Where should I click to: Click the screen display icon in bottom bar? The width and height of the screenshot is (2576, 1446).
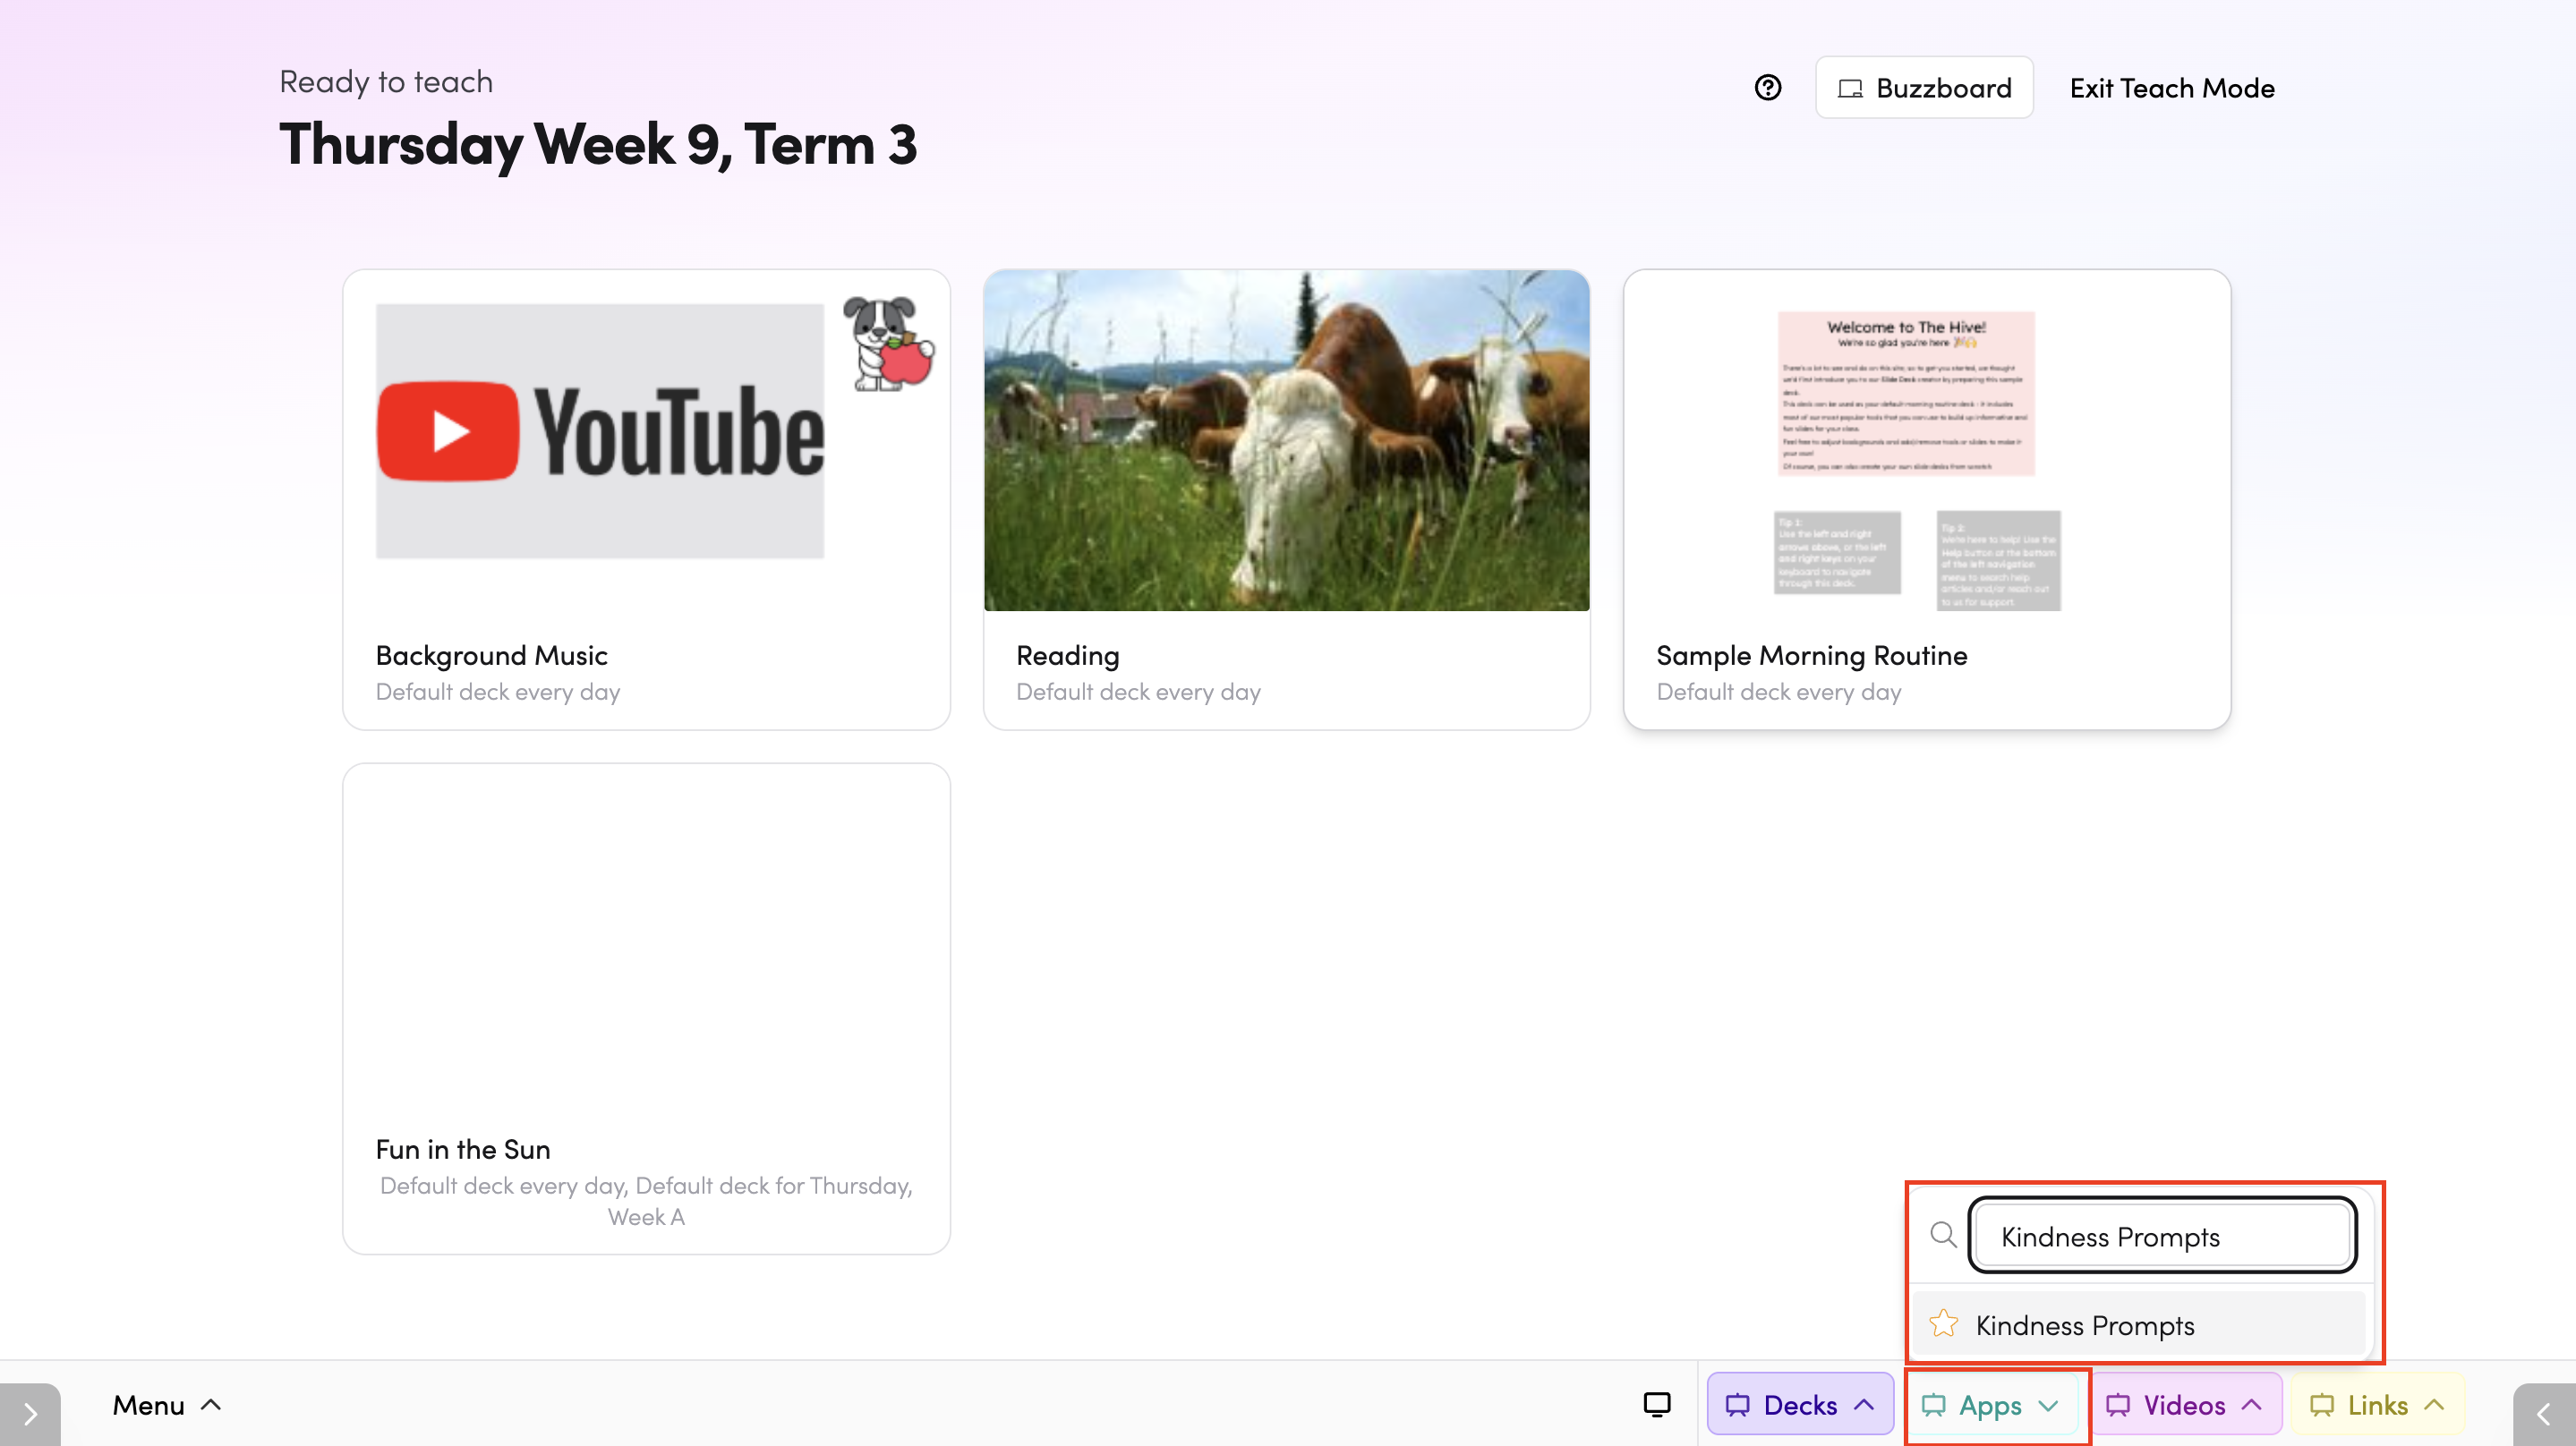(x=1656, y=1405)
